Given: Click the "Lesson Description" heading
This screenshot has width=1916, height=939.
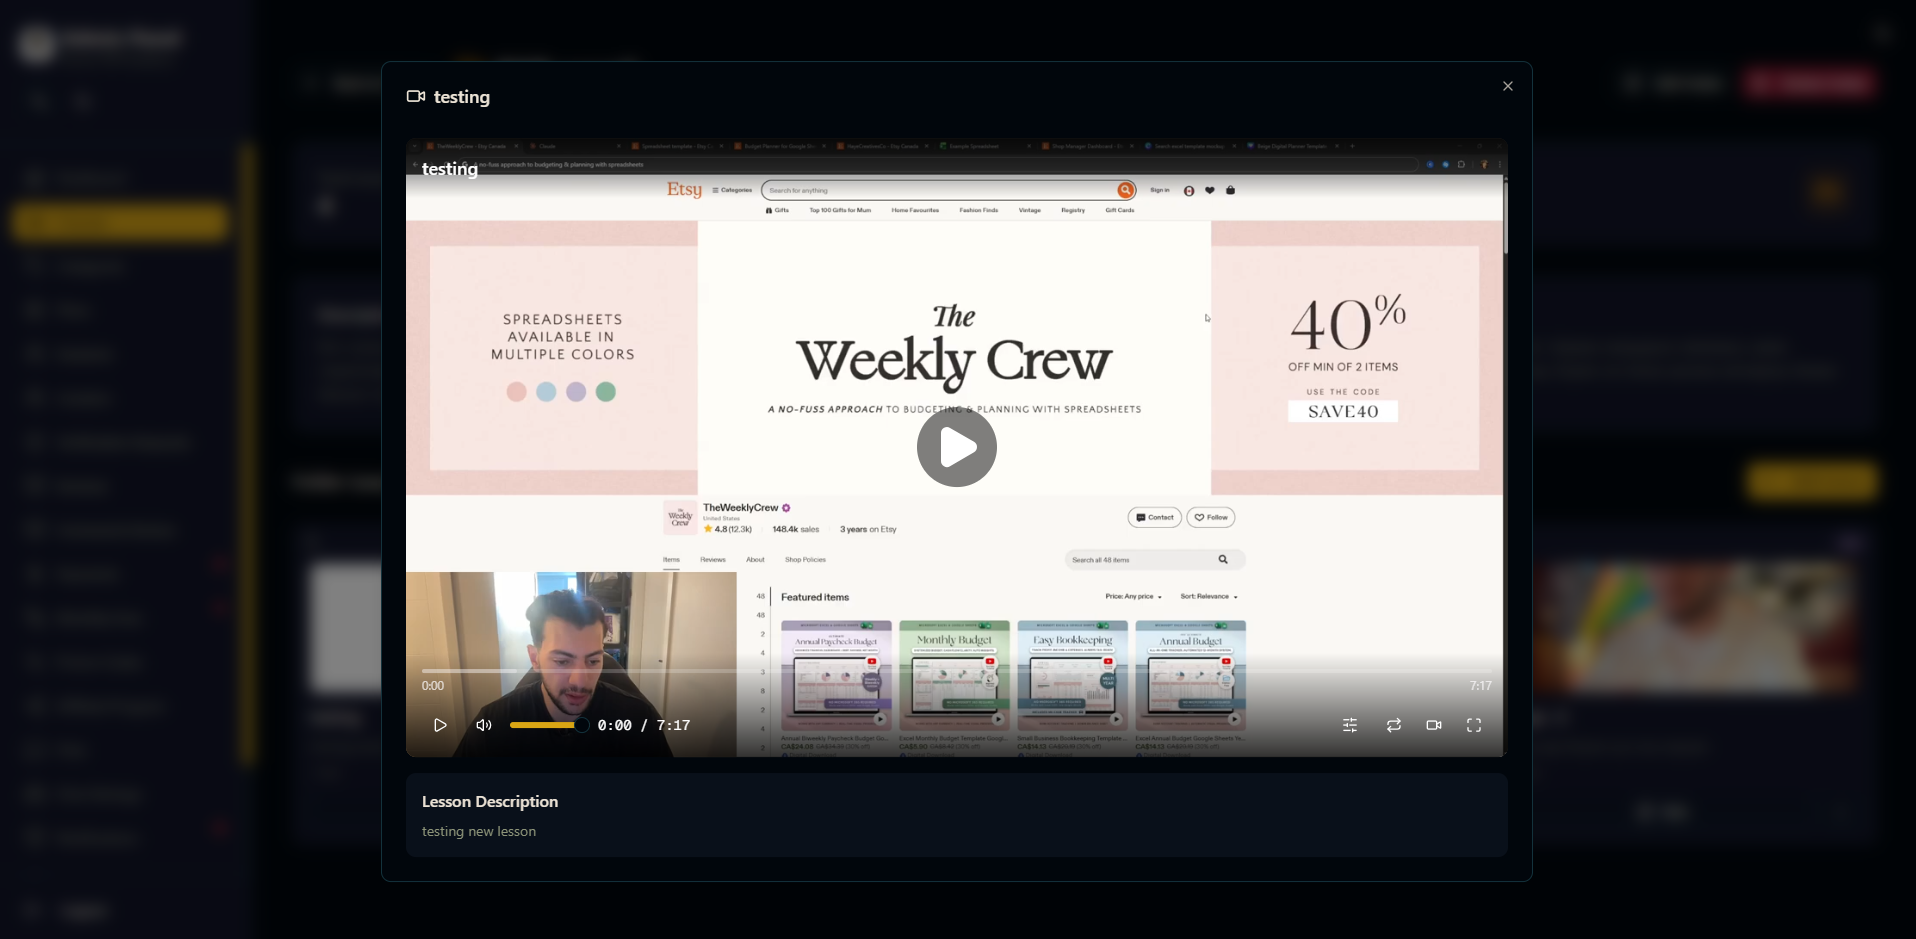Looking at the screenshot, I should (x=490, y=801).
